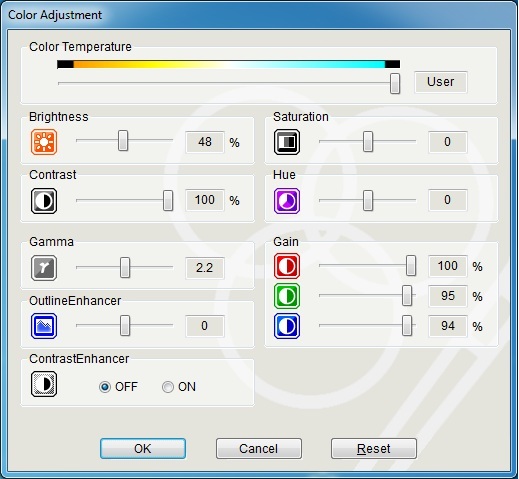
Task: Click the ContrastEnhancer icon
Action: (44, 384)
